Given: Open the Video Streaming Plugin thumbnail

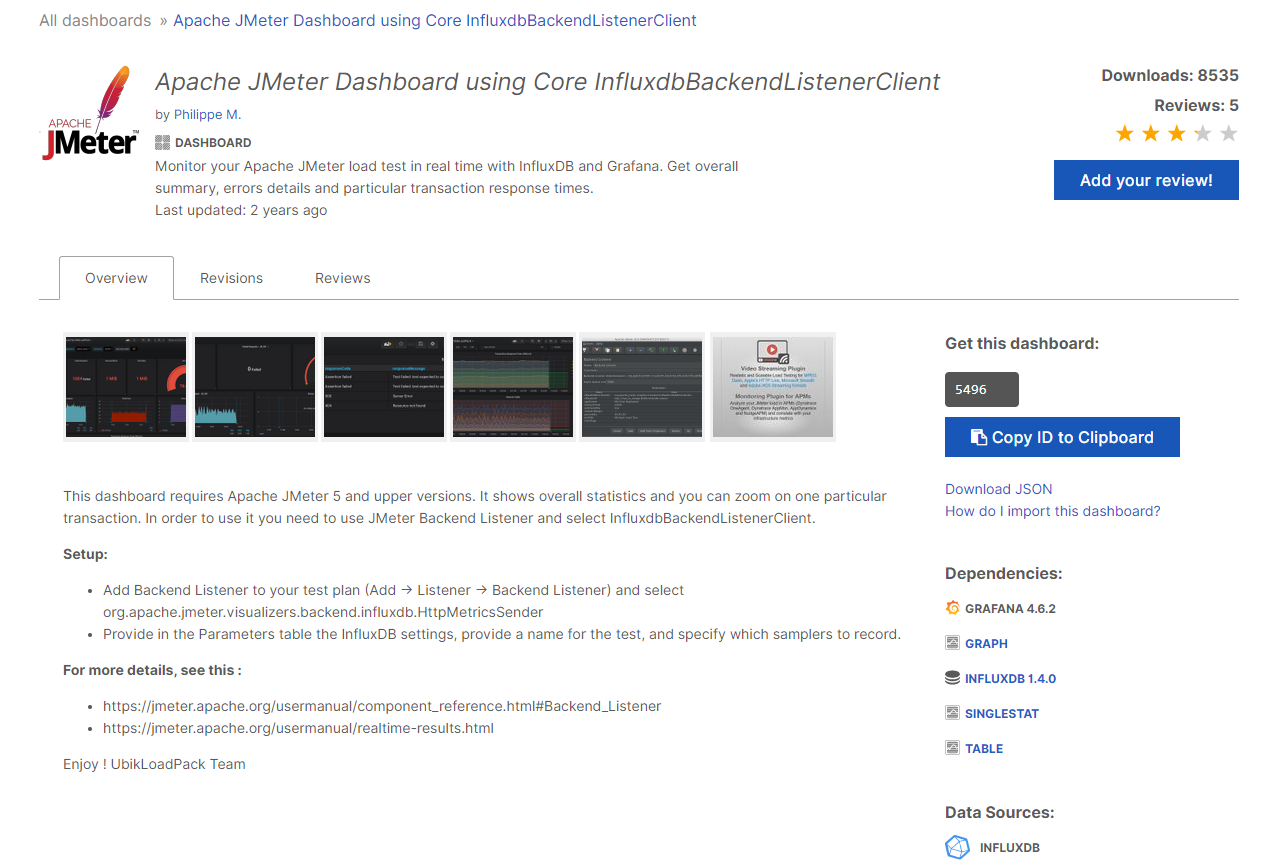Looking at the screenshot, I should [x=772, y=386].
